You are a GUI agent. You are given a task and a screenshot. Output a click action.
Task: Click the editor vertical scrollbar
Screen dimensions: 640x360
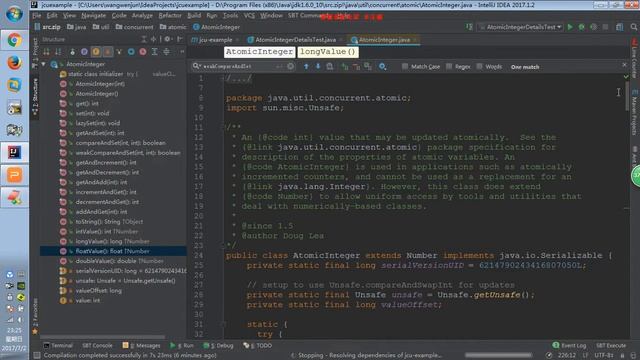tap(627, 96)
